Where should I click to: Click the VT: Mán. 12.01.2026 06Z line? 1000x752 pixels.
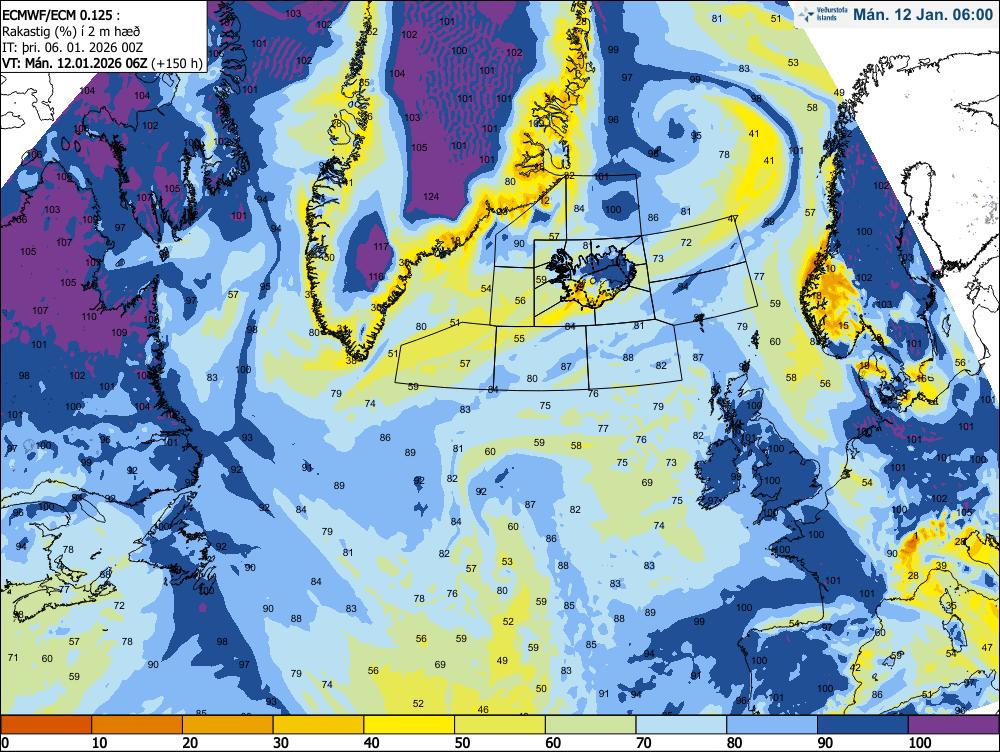click(103, 63)
